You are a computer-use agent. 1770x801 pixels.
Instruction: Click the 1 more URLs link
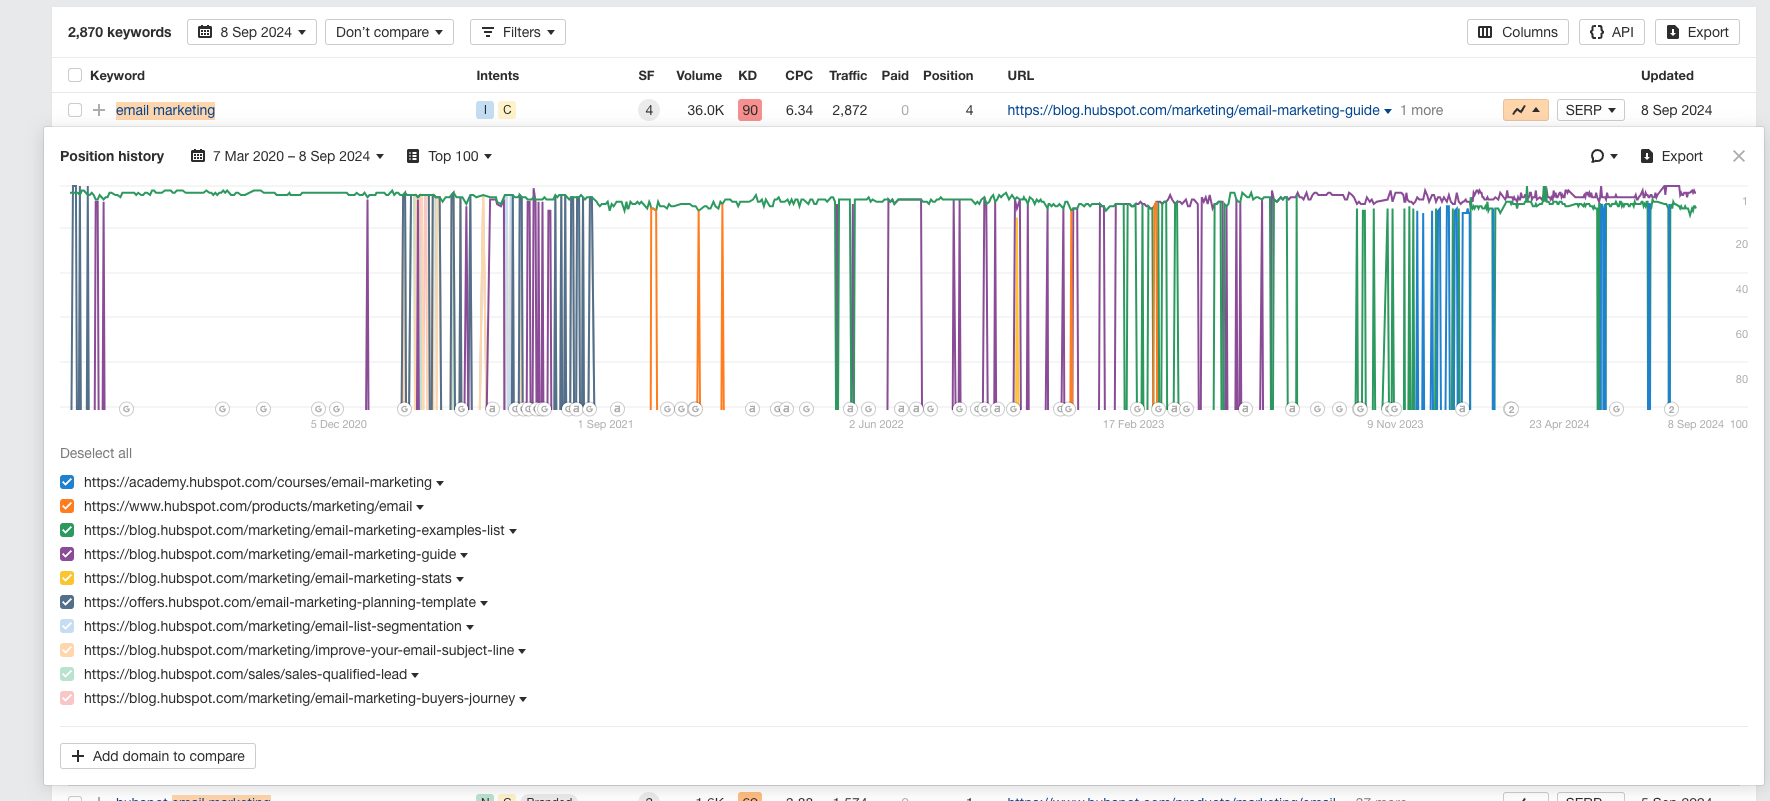1421,110
